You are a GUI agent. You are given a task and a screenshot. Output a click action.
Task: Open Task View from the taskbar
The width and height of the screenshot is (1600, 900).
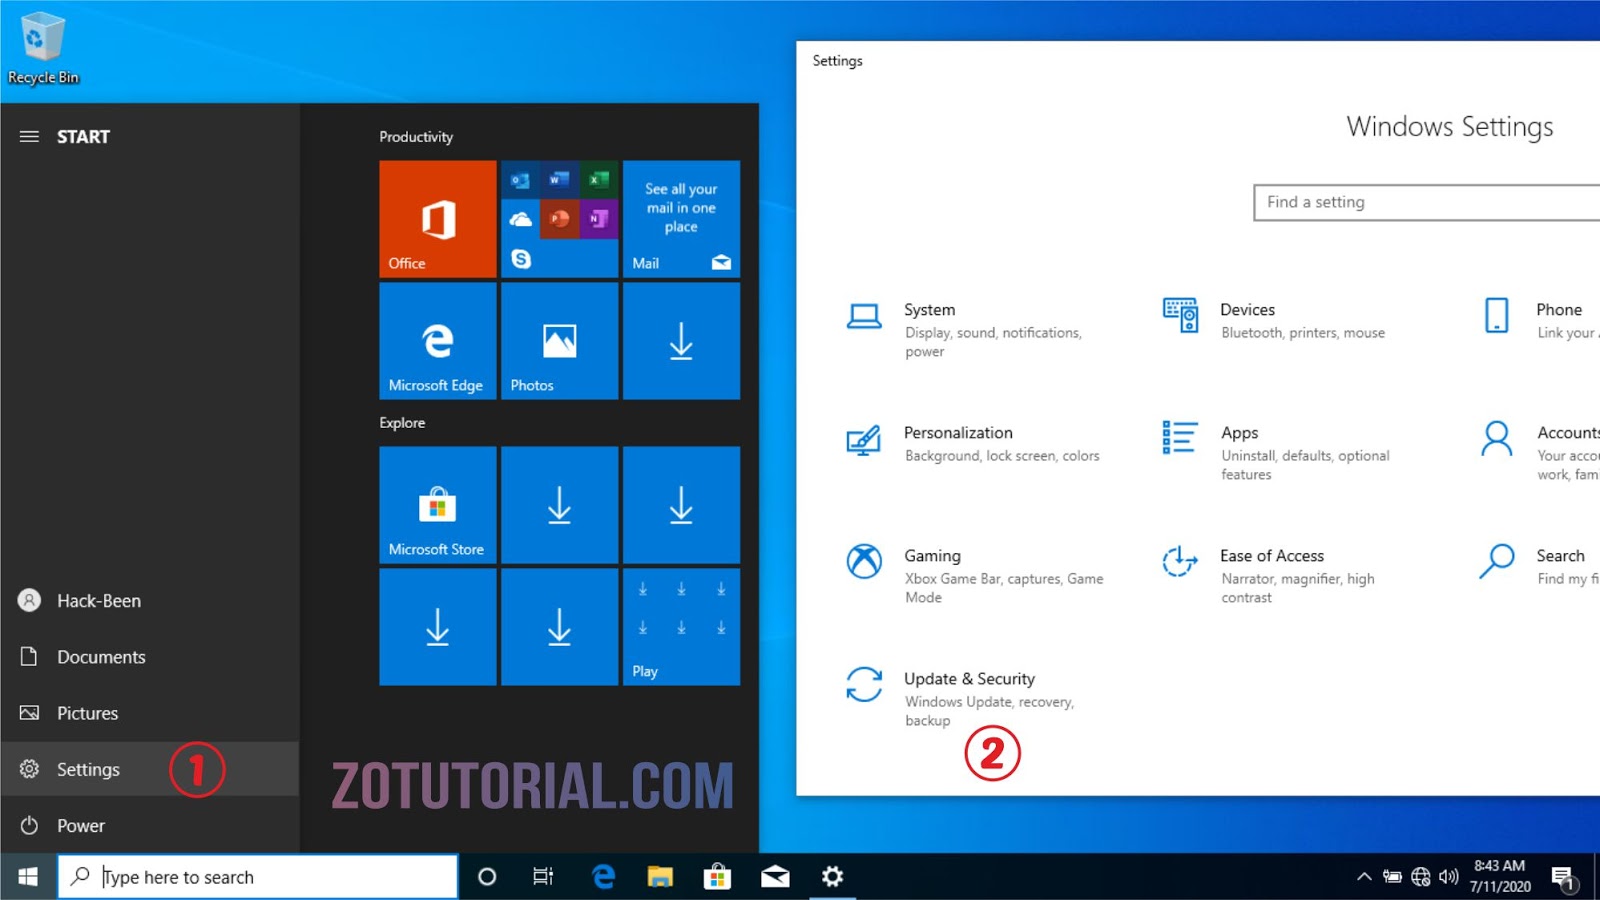(x=543, y=877)
